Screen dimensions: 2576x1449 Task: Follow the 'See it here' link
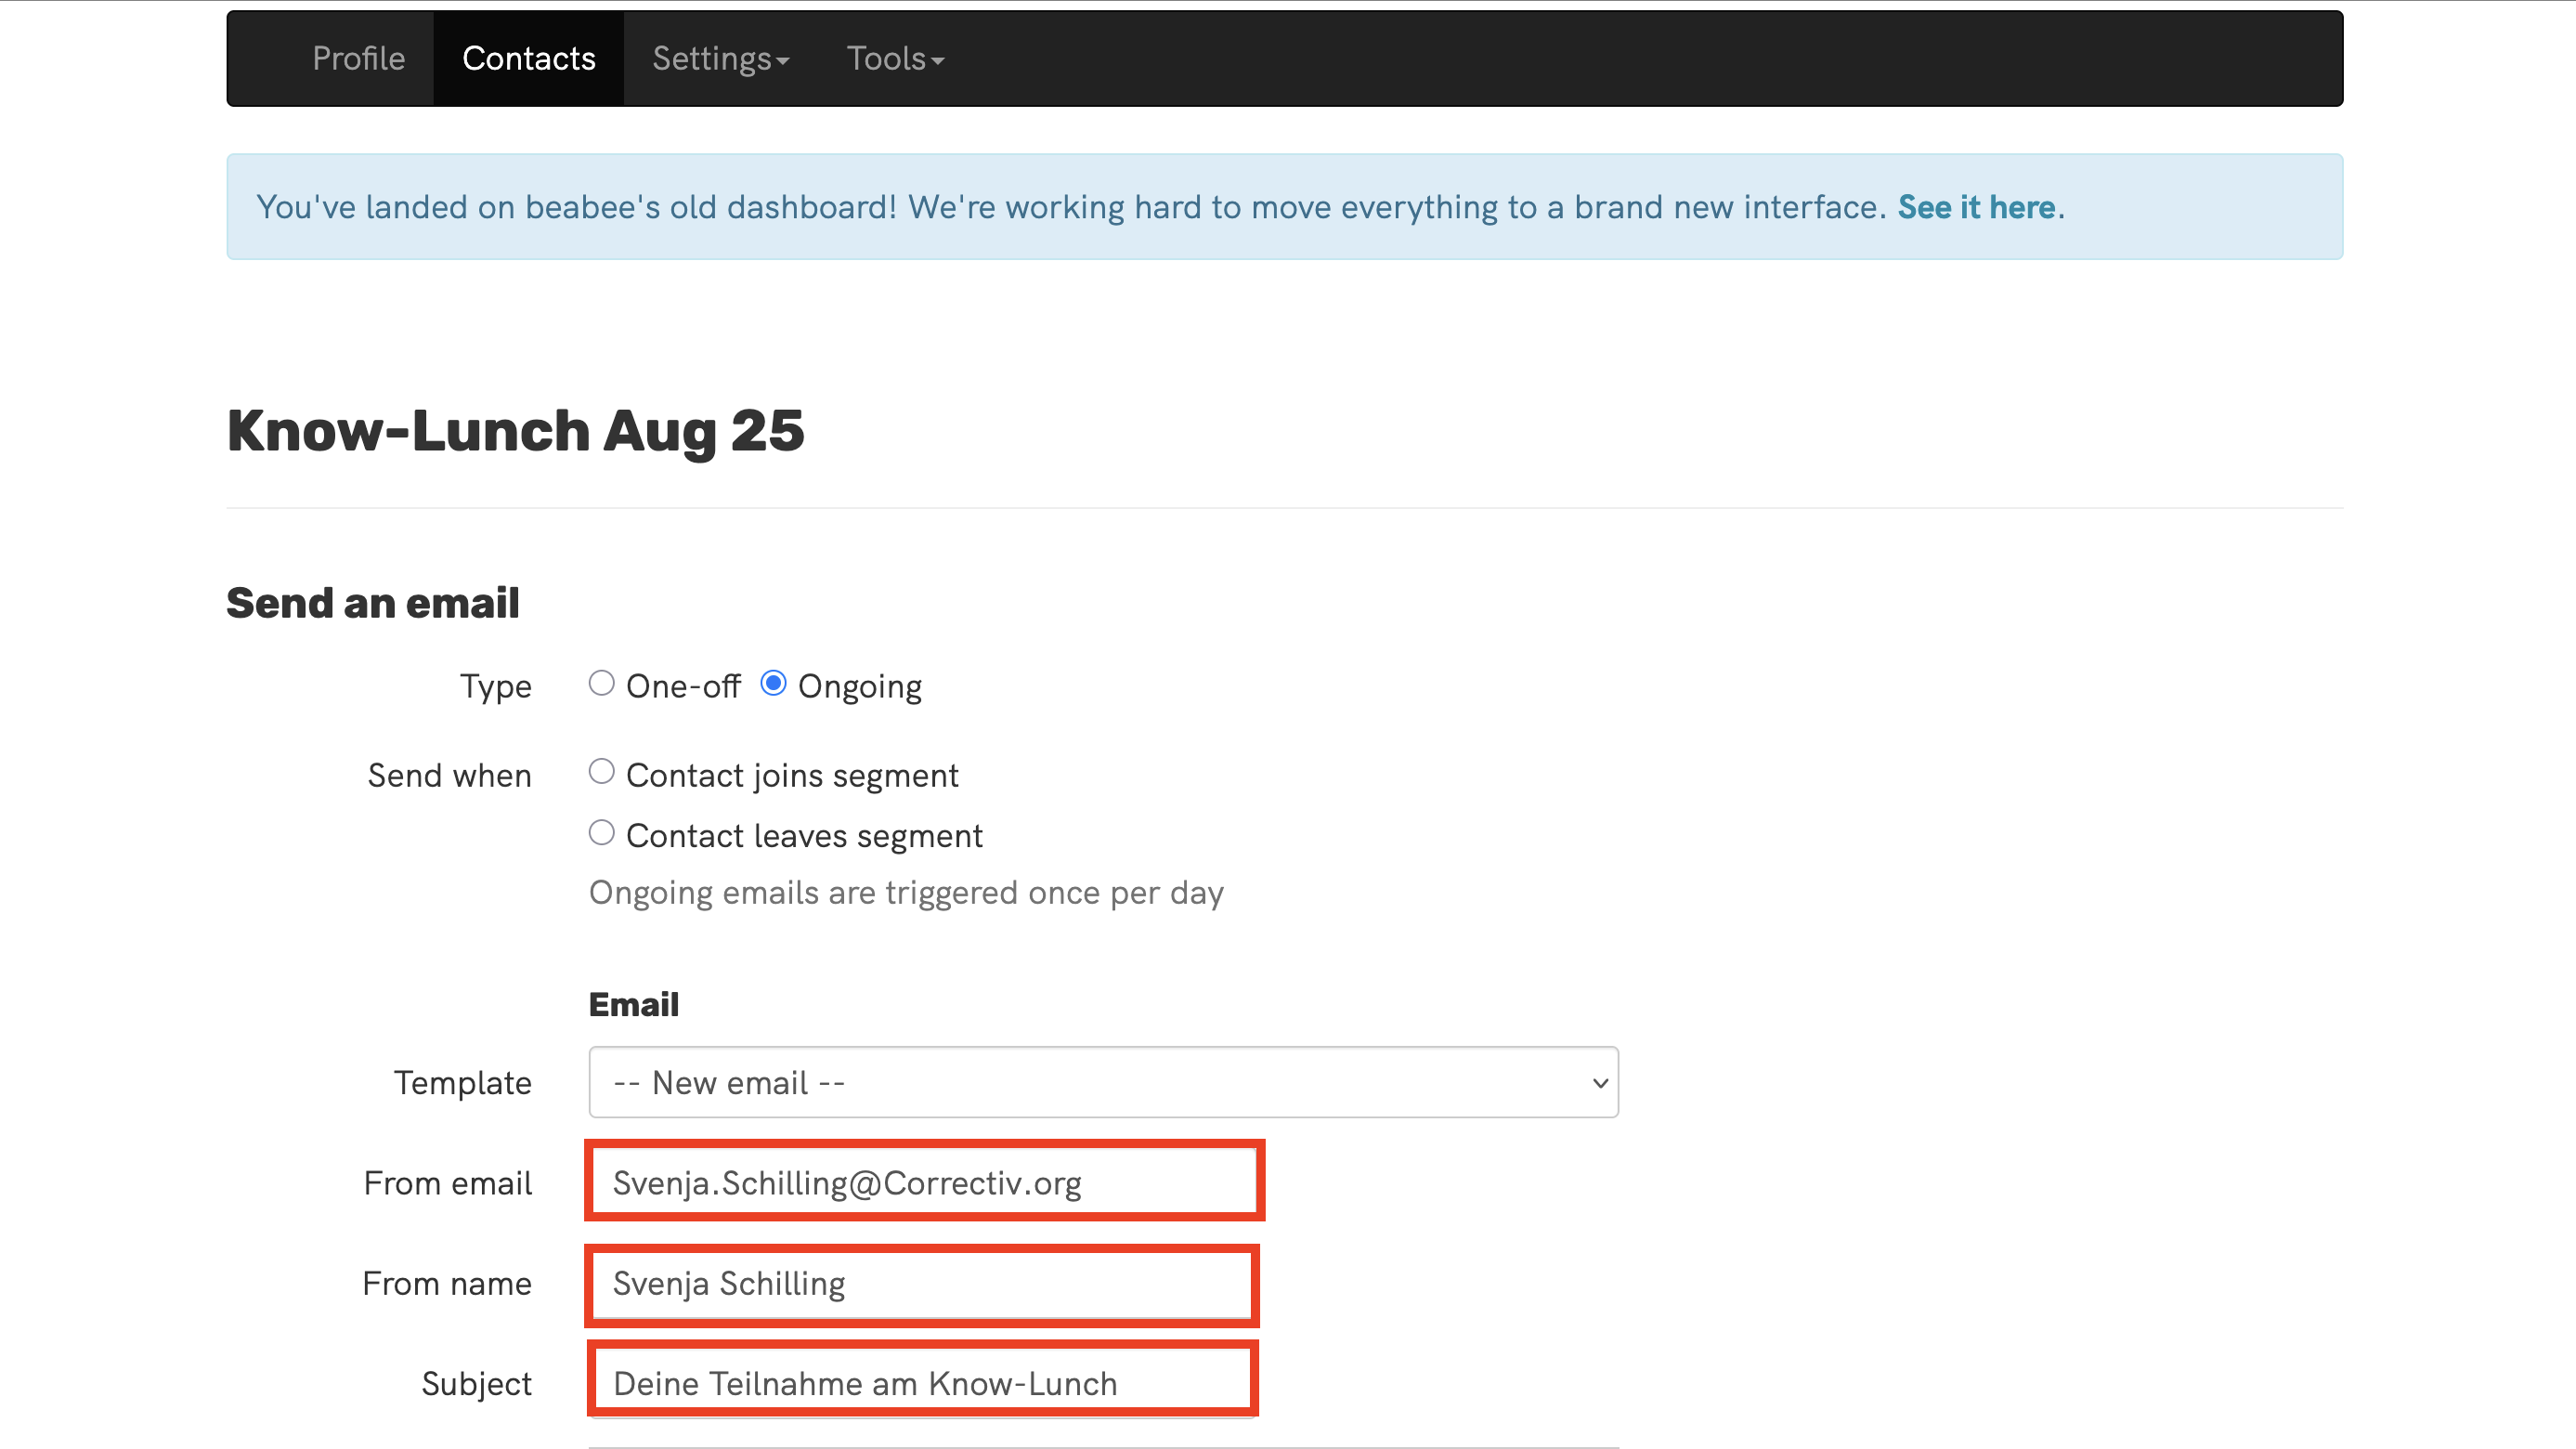point(1976,207)
